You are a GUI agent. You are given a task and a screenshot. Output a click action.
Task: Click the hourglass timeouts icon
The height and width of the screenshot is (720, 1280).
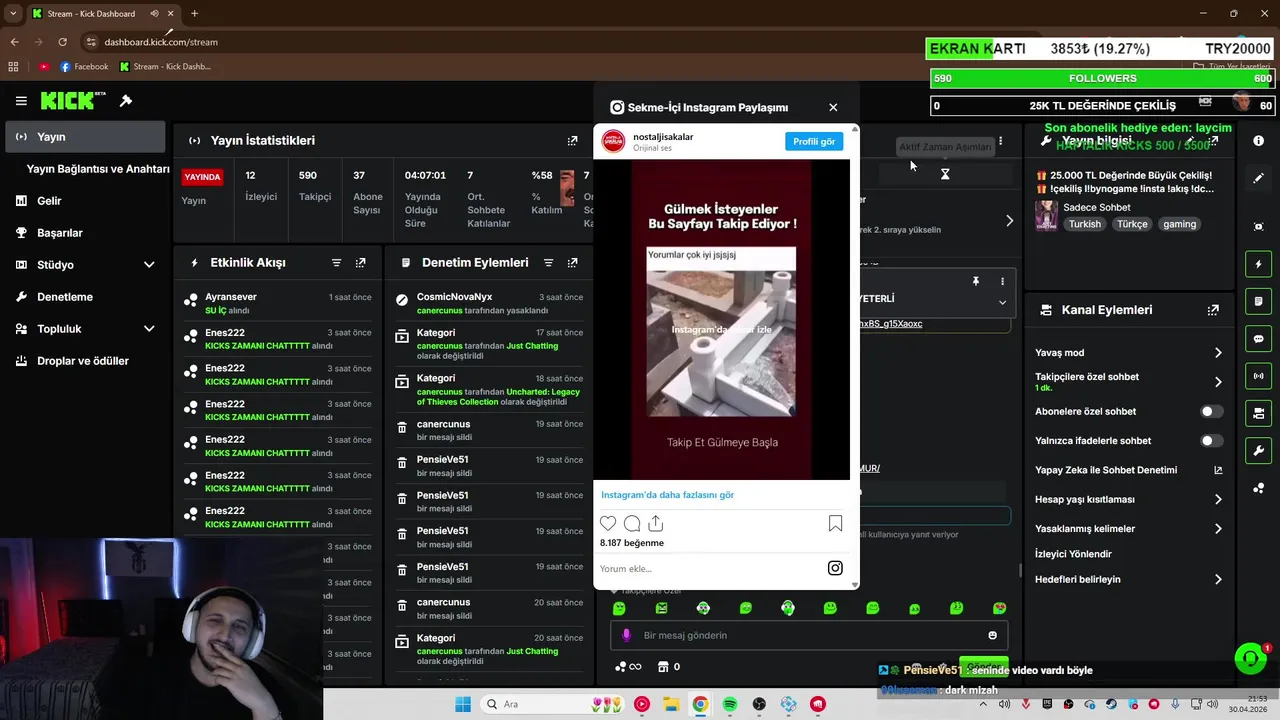point(945,174)
